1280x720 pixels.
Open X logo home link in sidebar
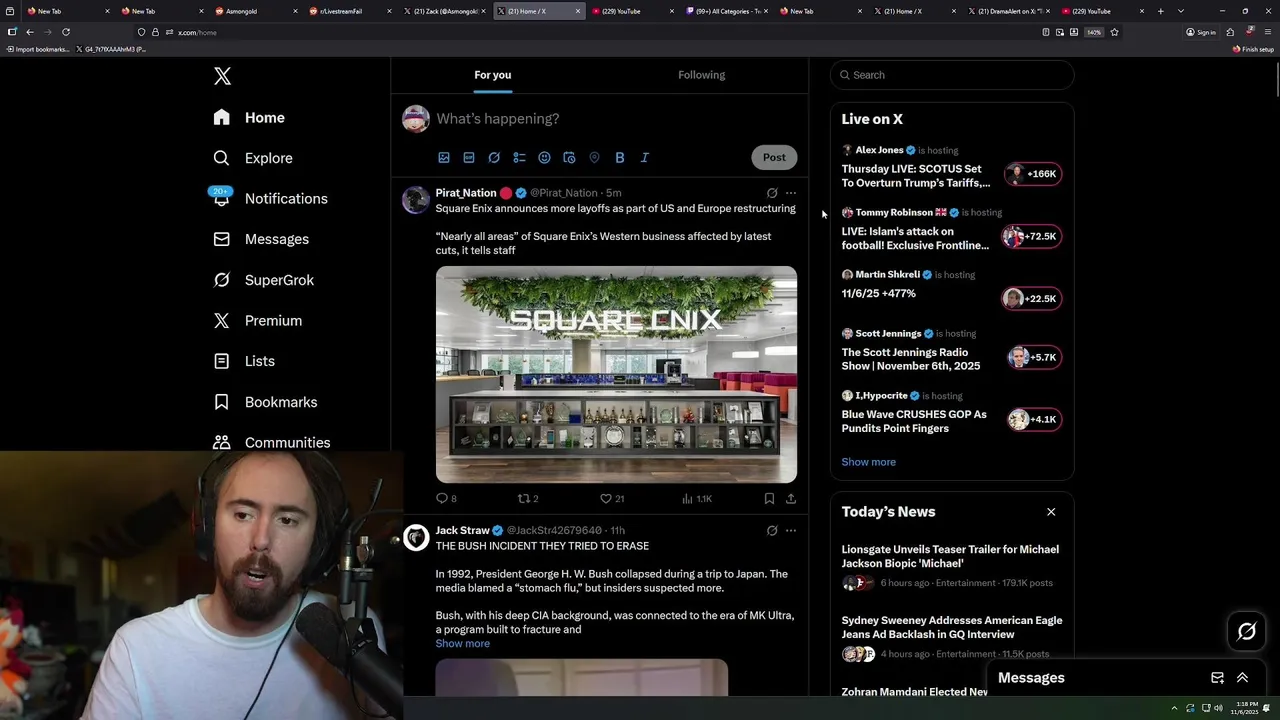pos(222,76)
